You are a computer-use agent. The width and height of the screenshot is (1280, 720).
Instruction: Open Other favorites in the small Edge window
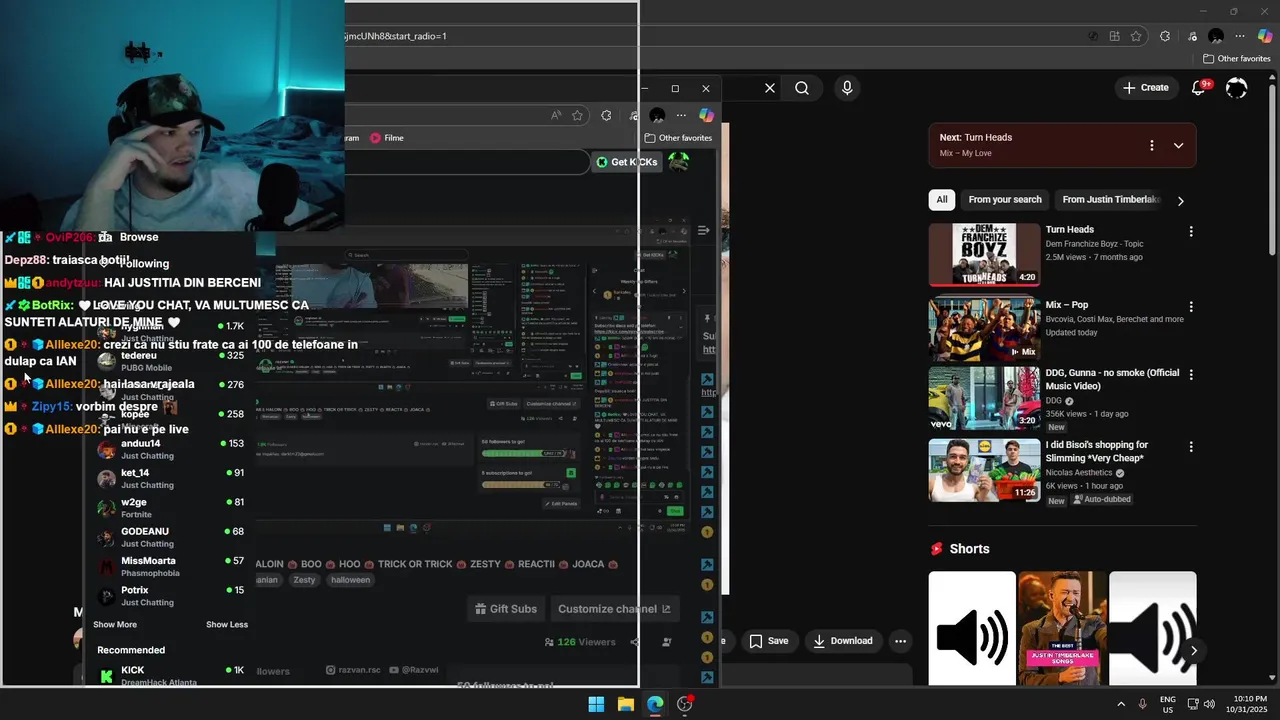[x=678, y=138]
